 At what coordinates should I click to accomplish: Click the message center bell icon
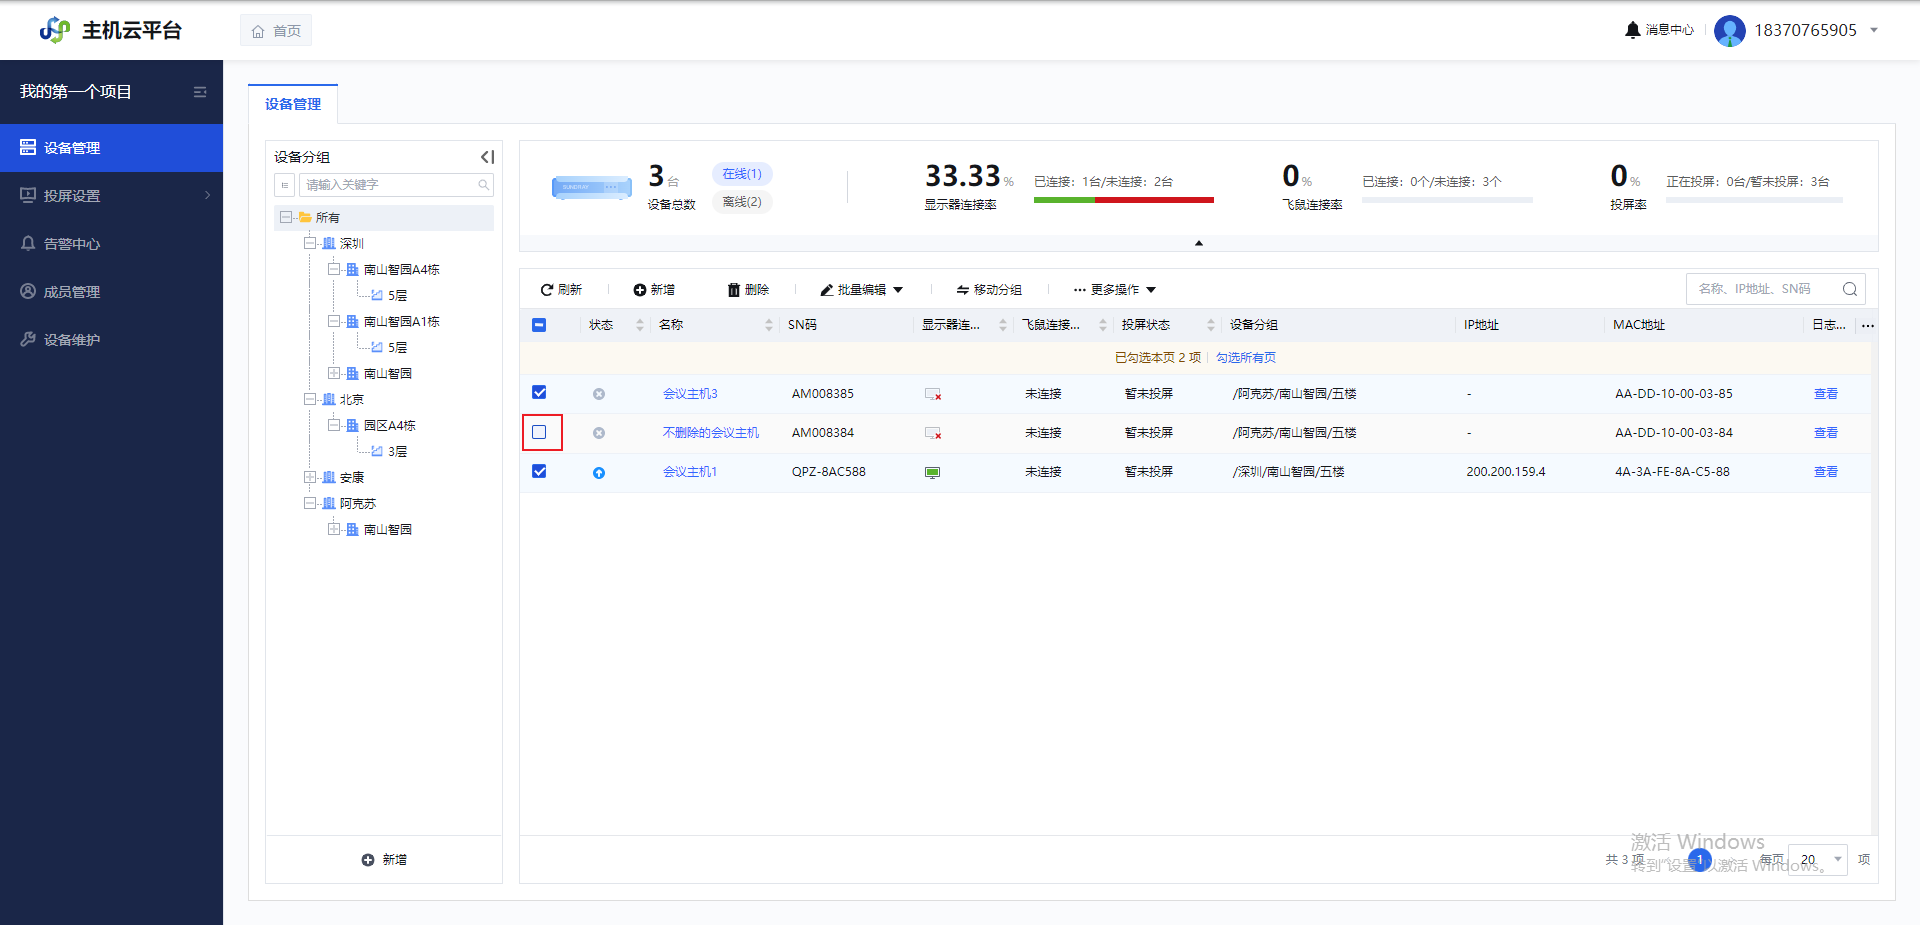point(1632,30)
